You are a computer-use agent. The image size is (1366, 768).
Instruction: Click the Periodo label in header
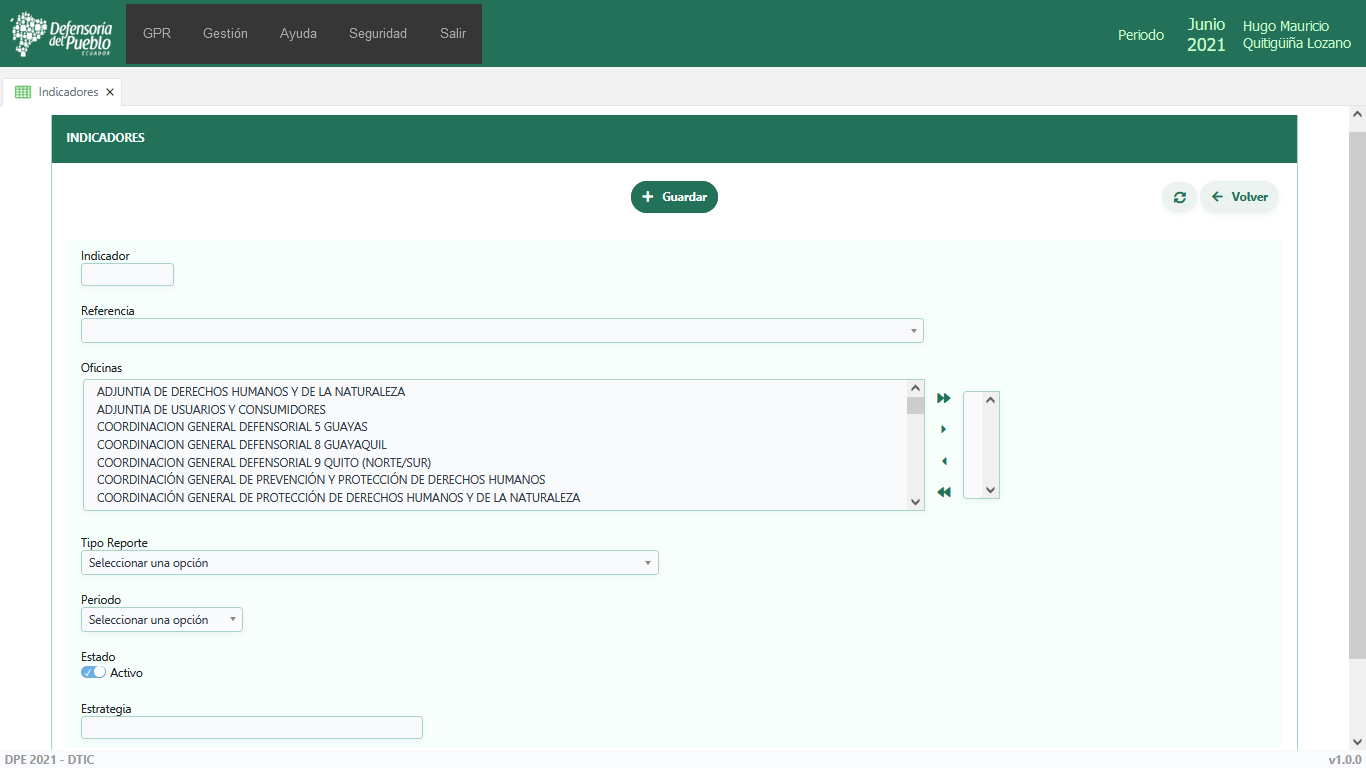[x=1141, y=35]
